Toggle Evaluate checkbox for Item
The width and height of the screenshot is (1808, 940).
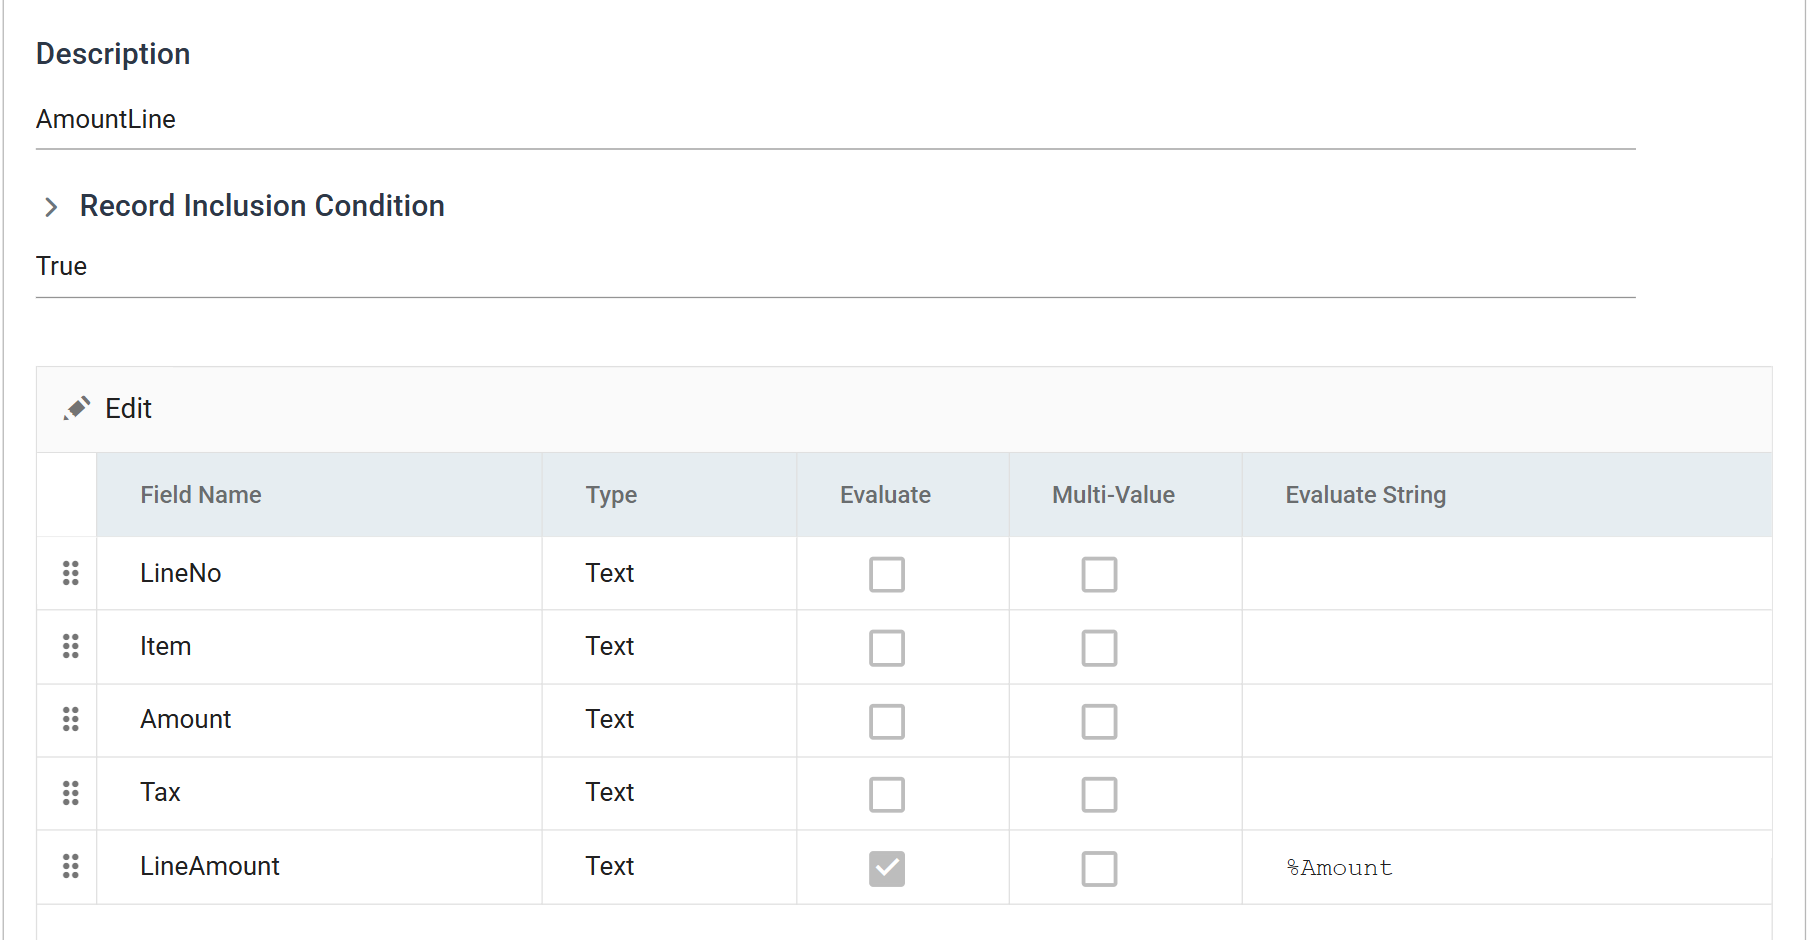(x=887, y=648)
